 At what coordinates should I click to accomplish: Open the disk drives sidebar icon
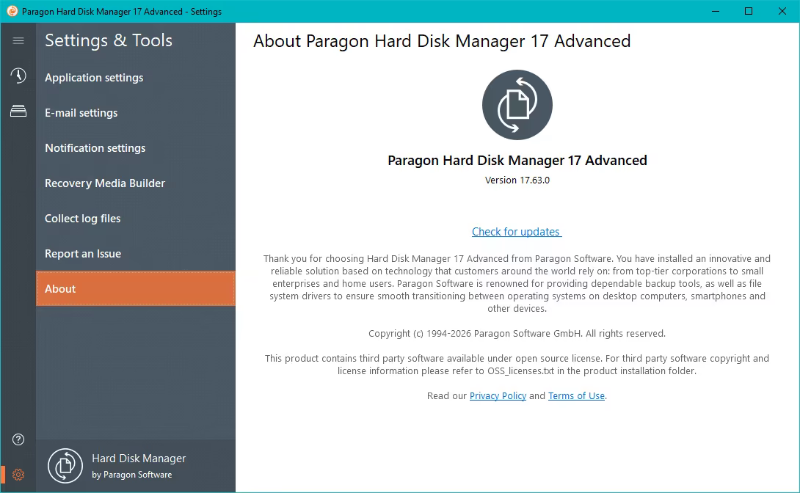coord(18,111)
